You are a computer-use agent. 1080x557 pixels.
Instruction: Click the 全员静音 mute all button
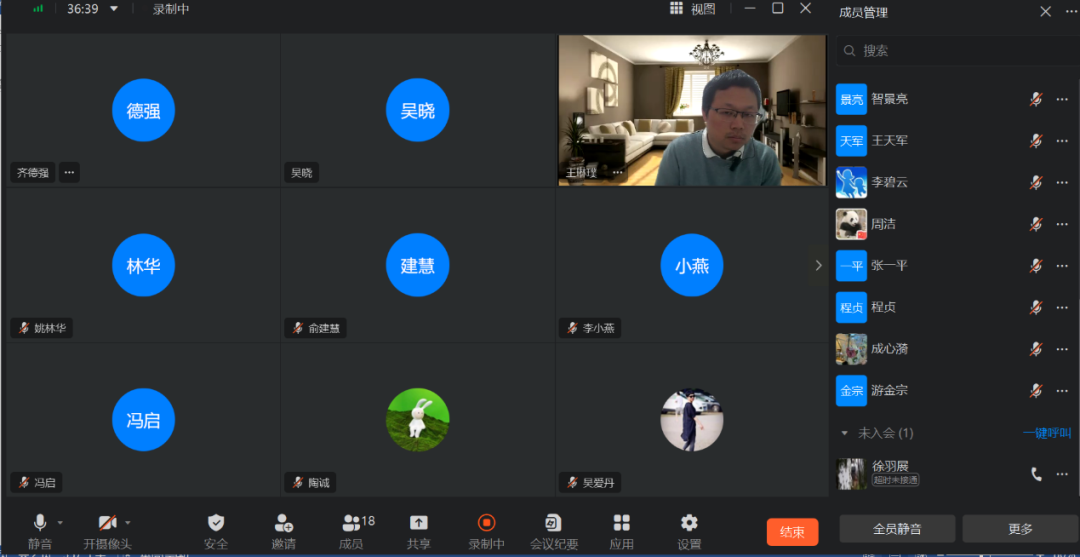coord(896,529)
